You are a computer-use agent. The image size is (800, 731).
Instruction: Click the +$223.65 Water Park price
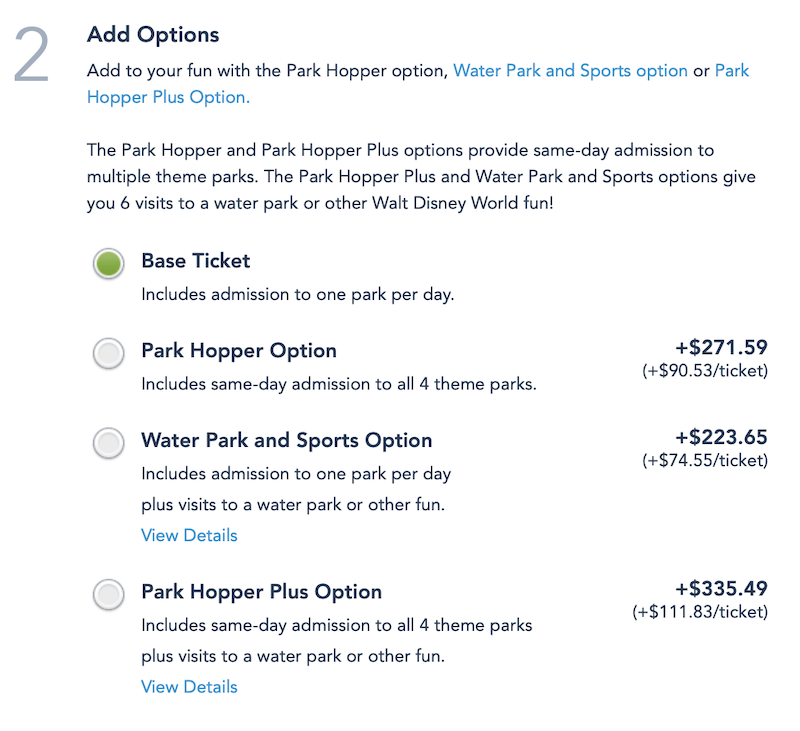pos(721,438)
